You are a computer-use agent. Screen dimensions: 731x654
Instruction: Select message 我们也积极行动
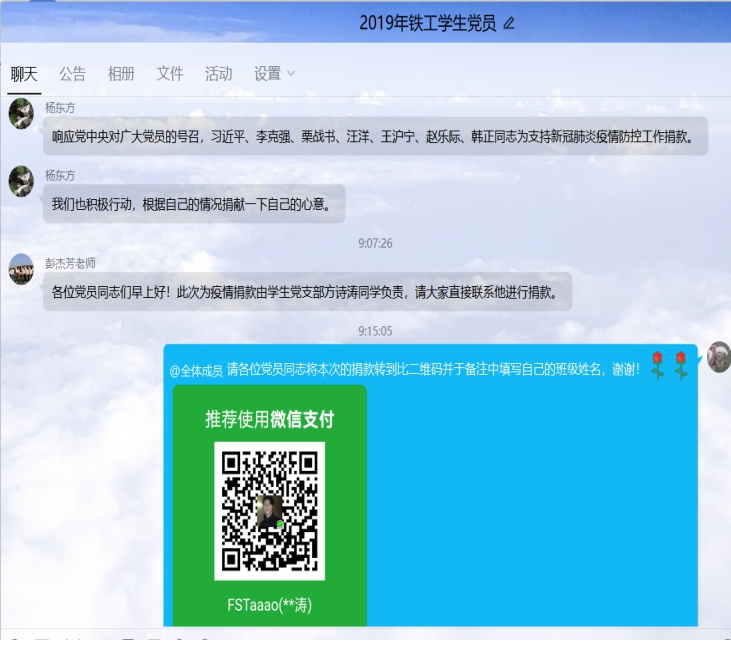click(x=194, y=204)
